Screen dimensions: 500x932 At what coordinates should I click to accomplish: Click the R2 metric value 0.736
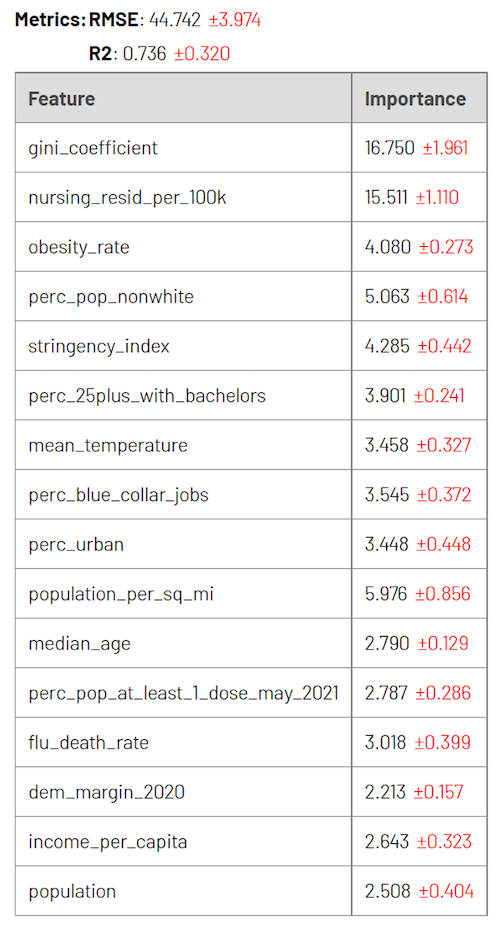144,54
